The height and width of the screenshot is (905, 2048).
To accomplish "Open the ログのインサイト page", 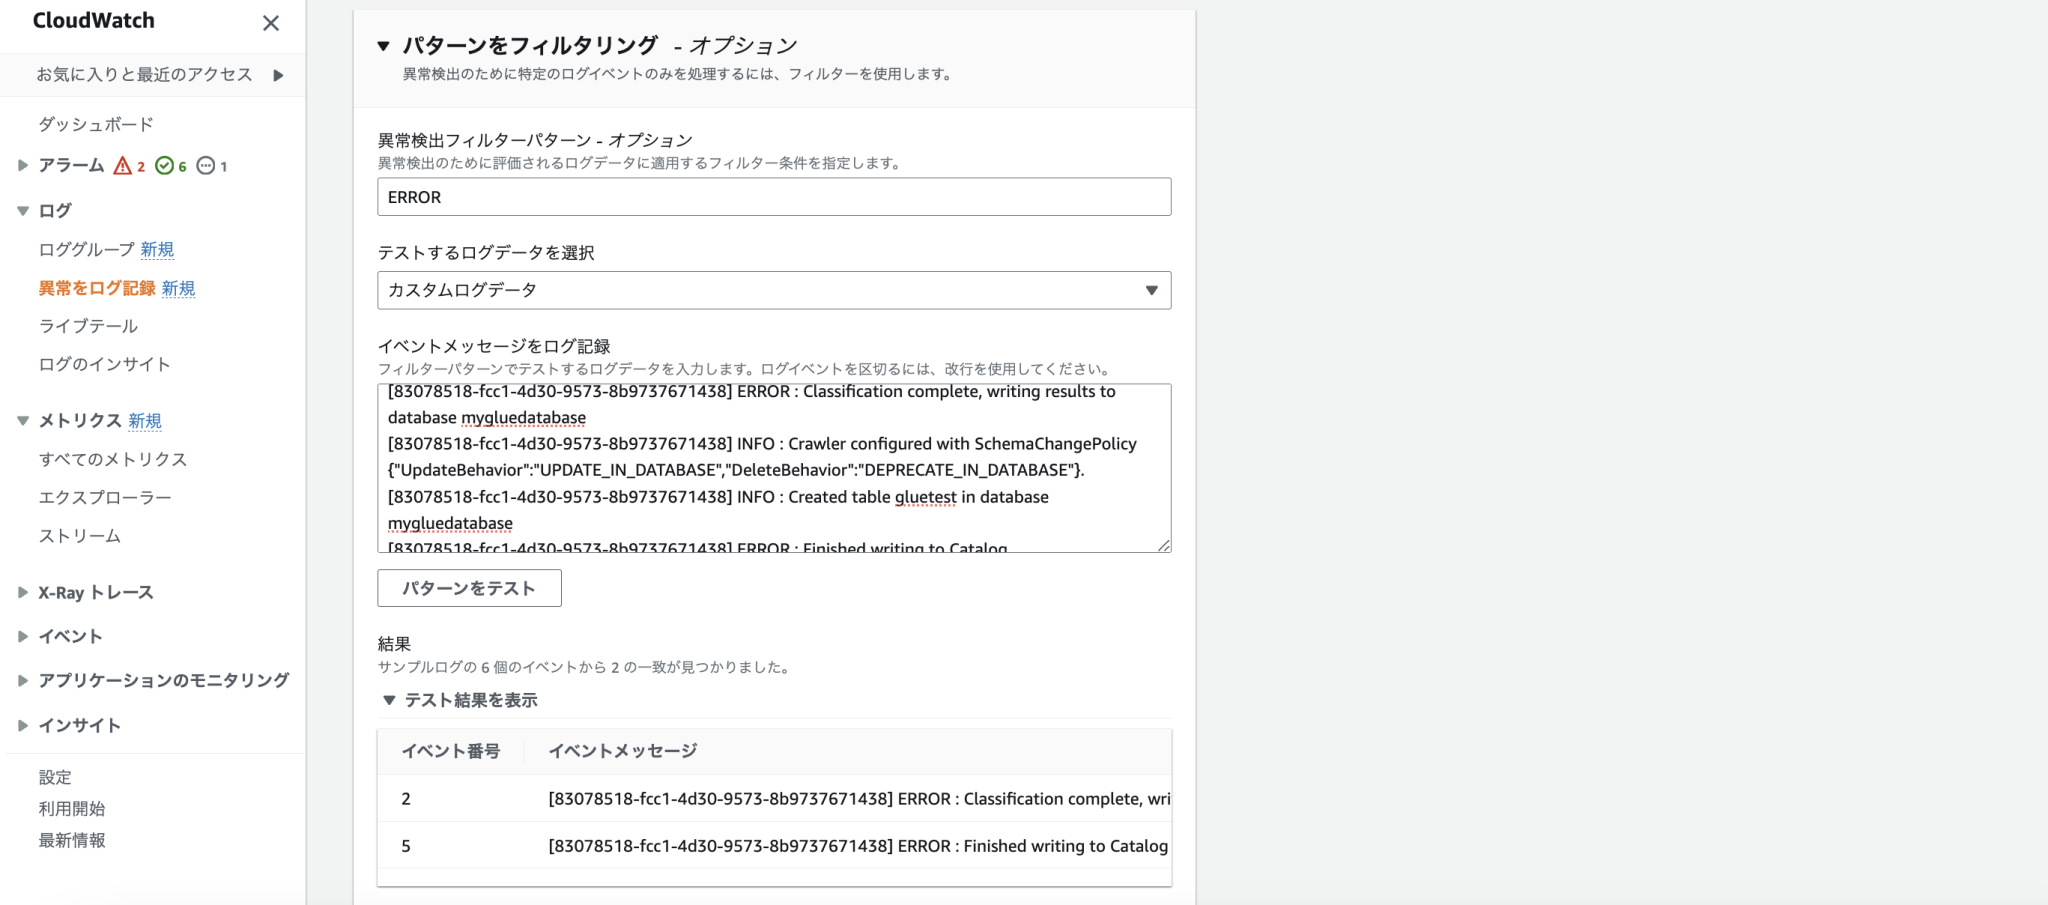I will 104,364.
